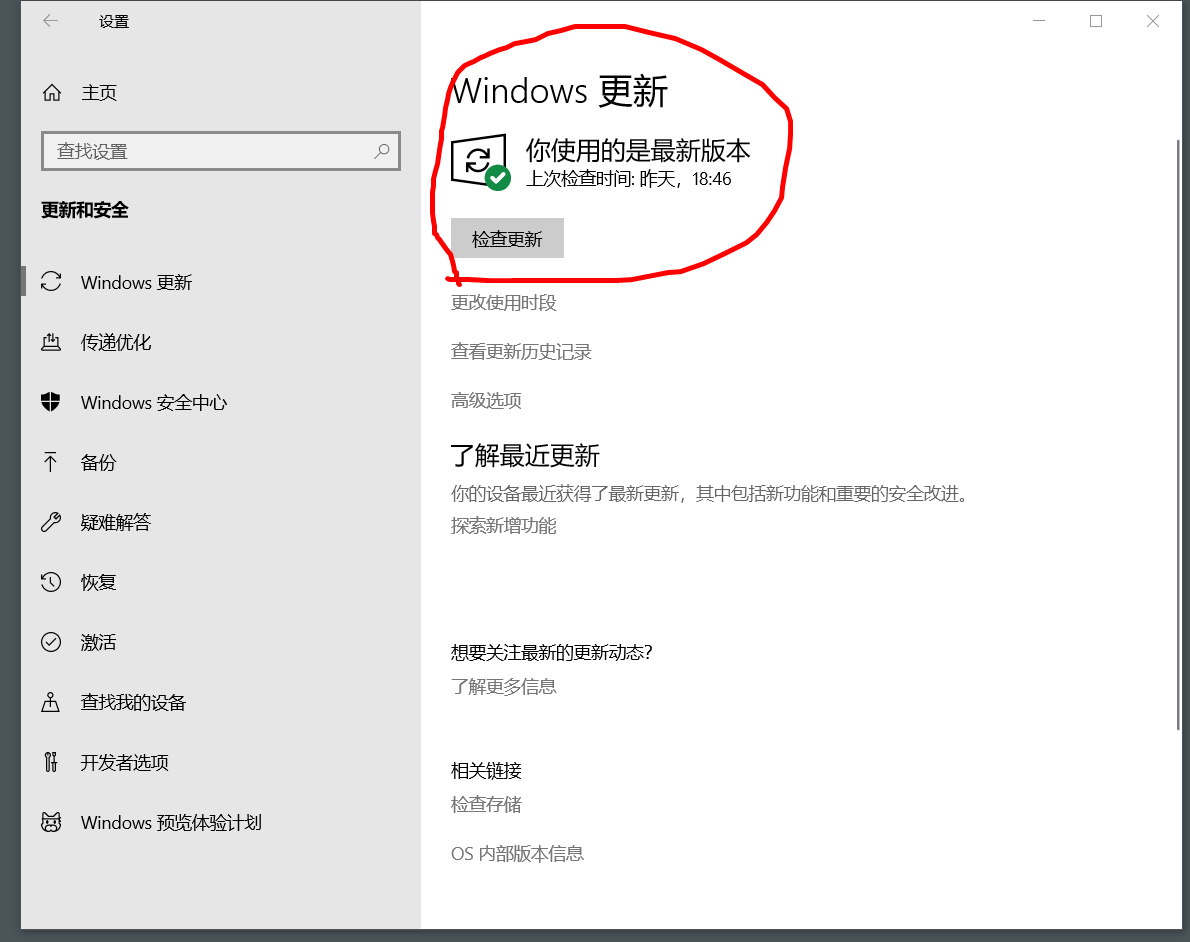The image size is (1190, 942).
Task: Click the 想要关注最新的更新动态 text
Action: coord(552,652)
